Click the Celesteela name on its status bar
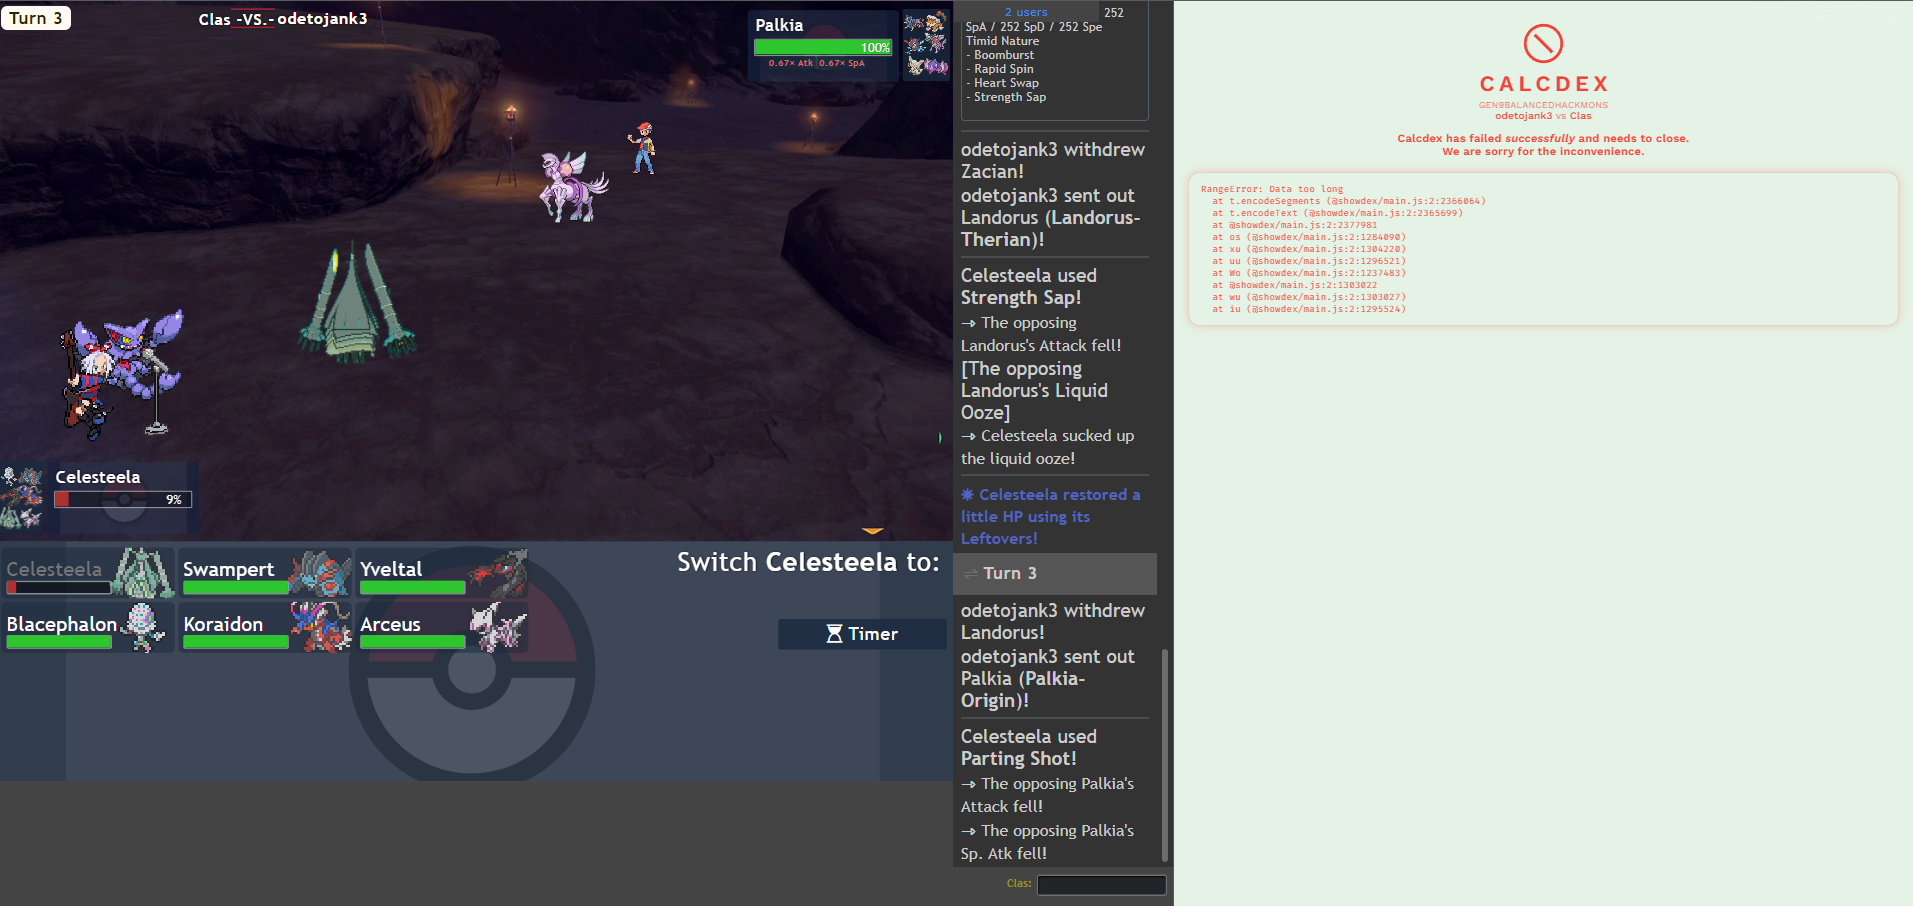The height and width of the screenshot is (906, 1913). [98, 477]
